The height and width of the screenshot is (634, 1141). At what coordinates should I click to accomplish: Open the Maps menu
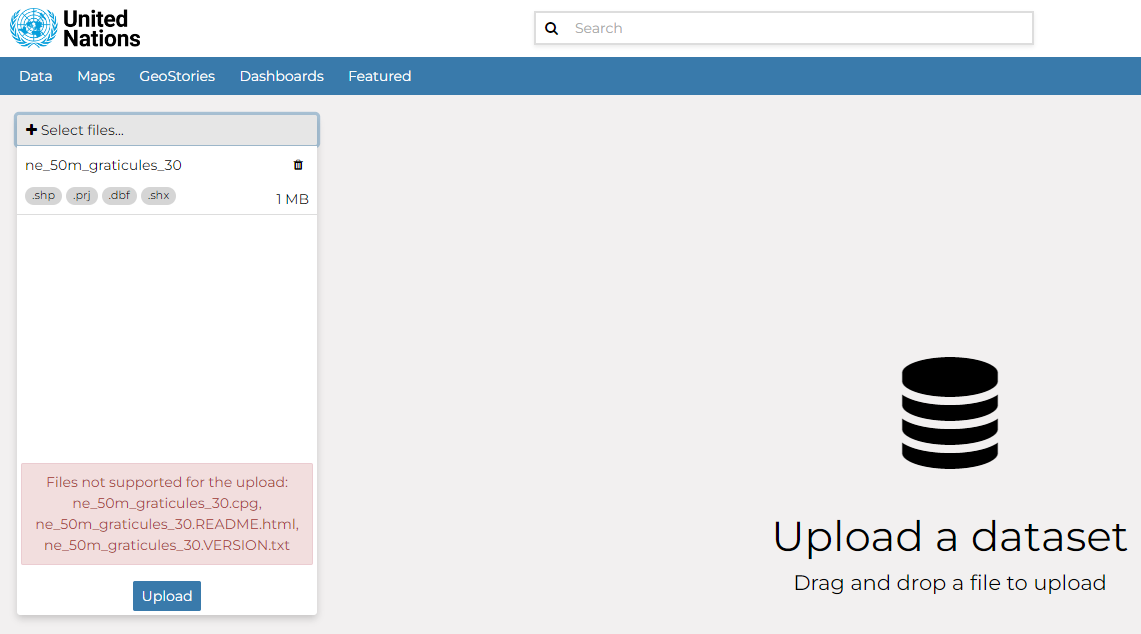pyautogui.click(x=96, y=76)
